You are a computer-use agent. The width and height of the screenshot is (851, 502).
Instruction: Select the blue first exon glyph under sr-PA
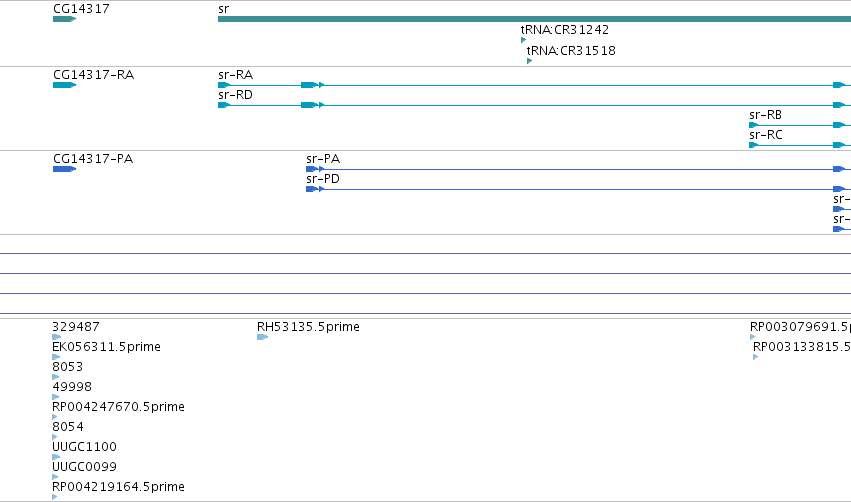[x=312, y=169]
